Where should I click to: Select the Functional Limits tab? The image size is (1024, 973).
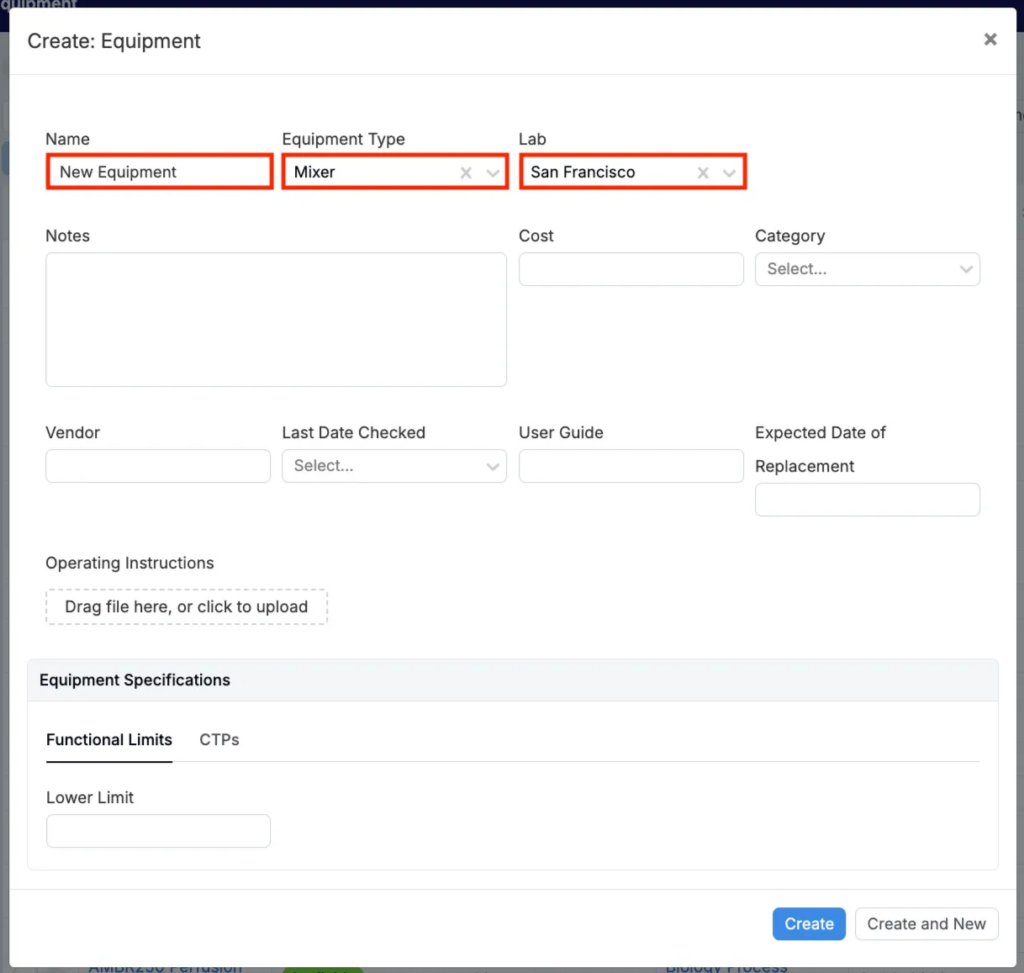[109, 740]
